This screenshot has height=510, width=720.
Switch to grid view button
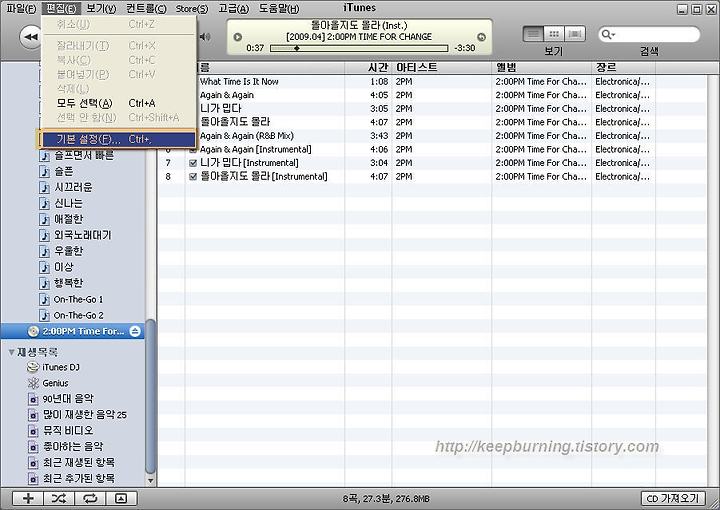coord(554,34)
